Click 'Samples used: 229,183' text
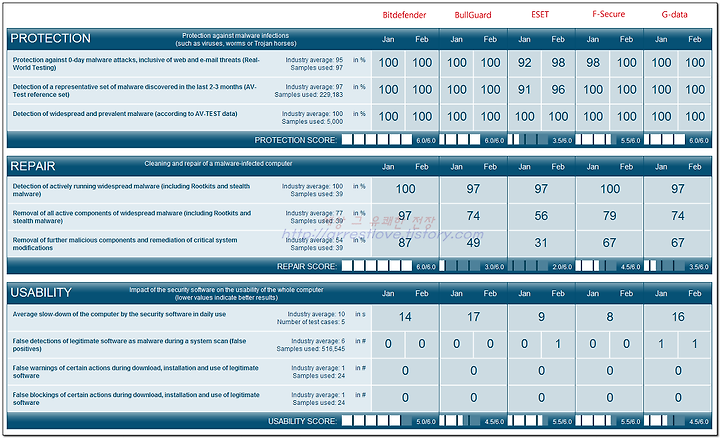This screenshot has height=438, width=720. [309, 95]
